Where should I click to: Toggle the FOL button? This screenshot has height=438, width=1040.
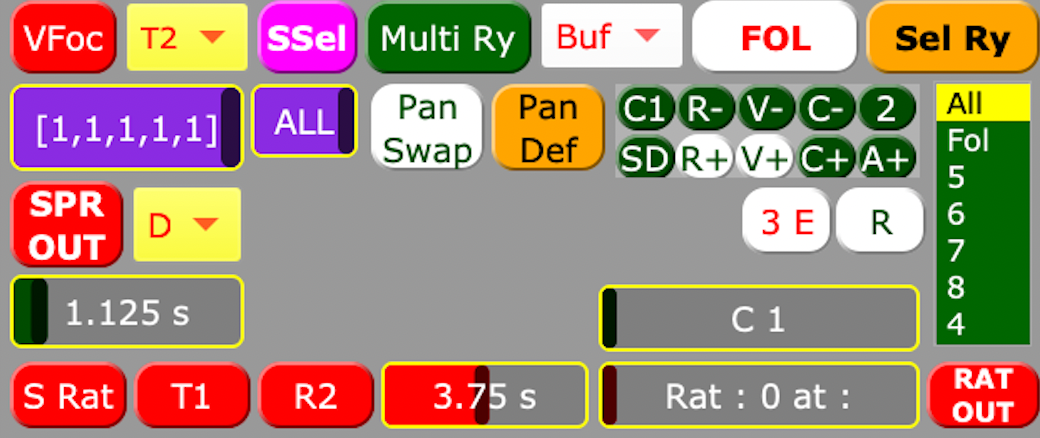(x=775, y=37)
